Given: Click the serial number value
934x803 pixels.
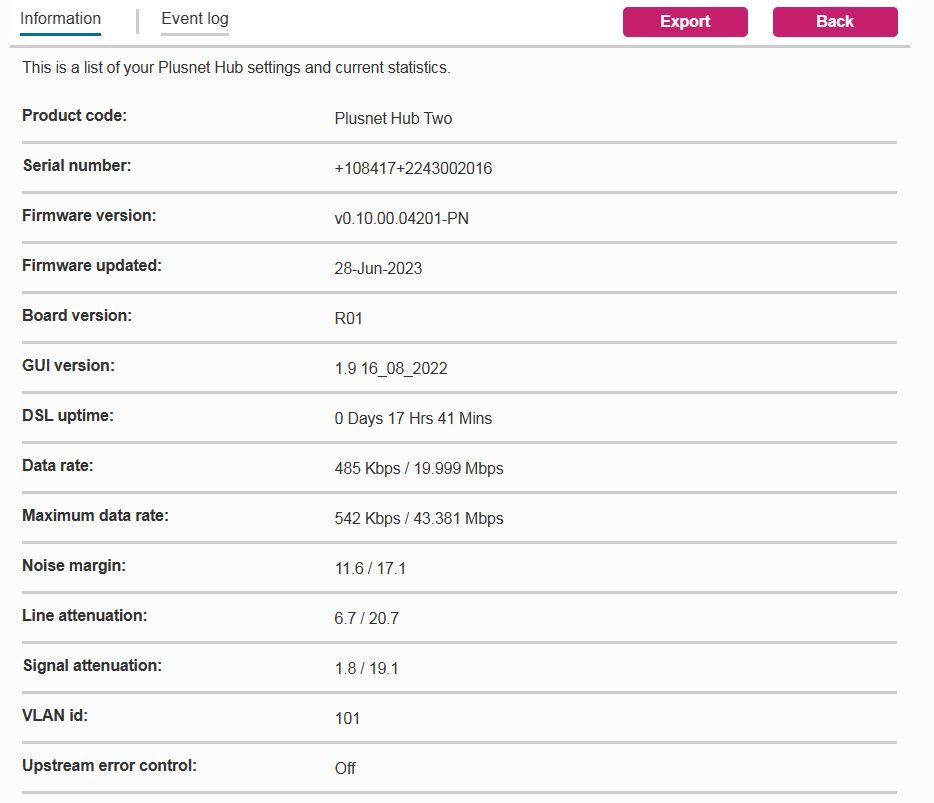Looking at the screenshot, I should click(x=413, y=168).
